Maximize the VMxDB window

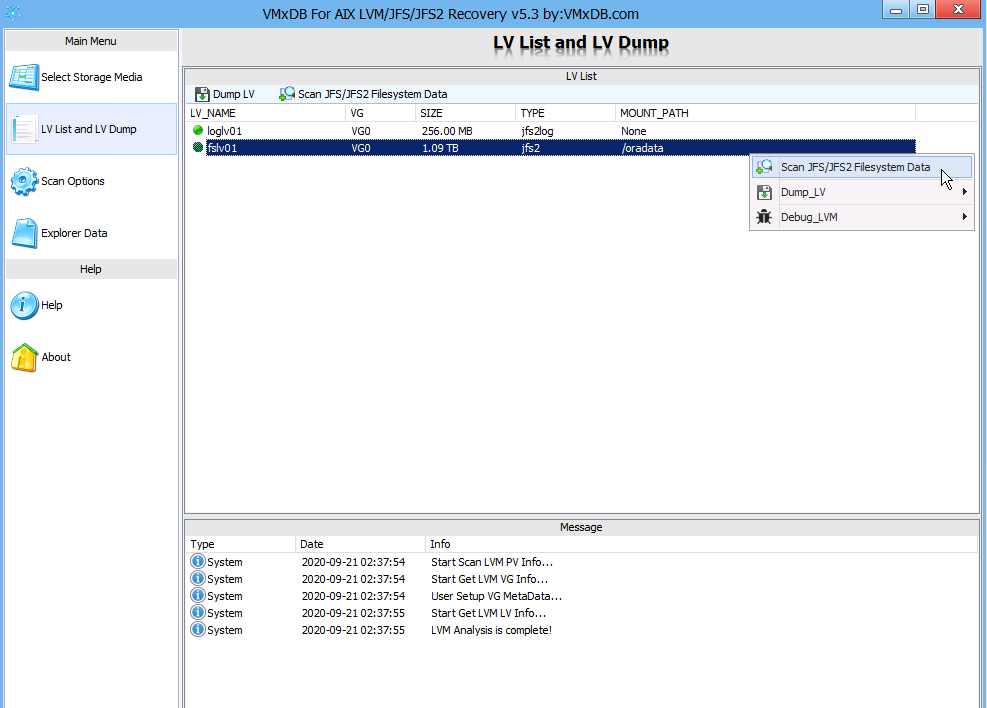click(x=923, y=9)
